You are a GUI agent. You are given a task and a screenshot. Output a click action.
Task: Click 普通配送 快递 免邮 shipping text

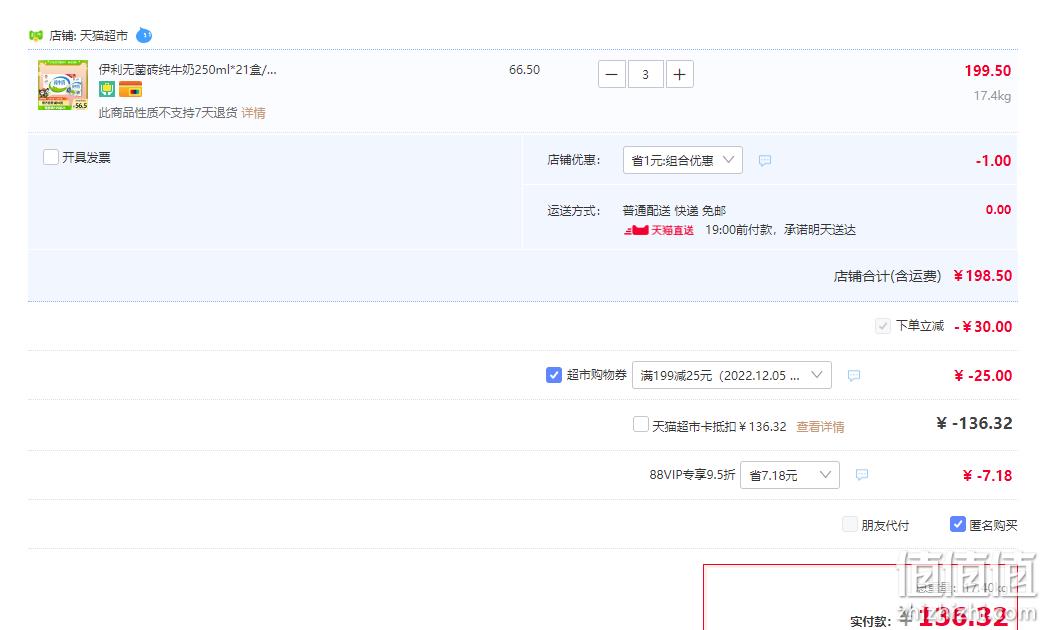674,211
